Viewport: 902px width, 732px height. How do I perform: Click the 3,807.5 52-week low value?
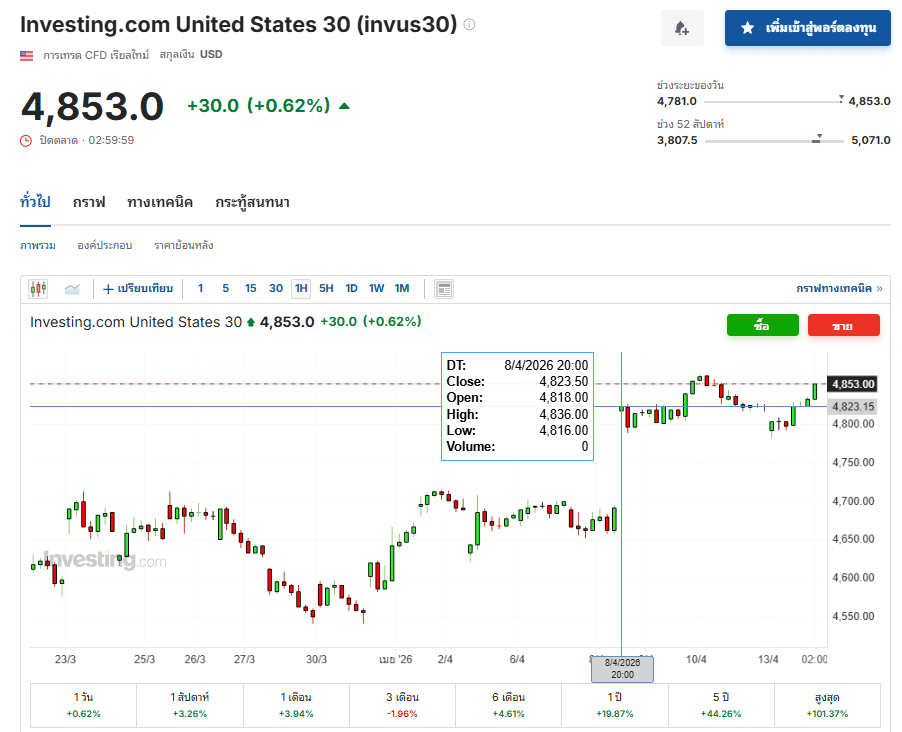click(677, 140)
